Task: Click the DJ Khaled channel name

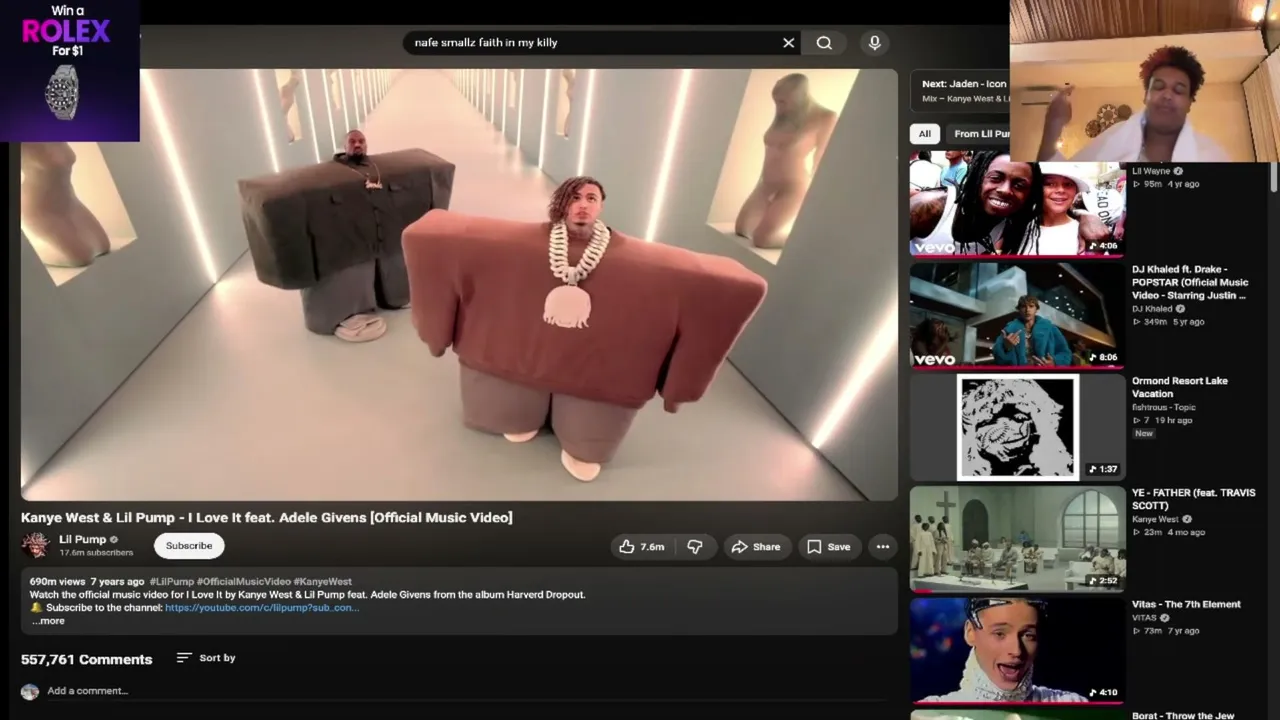Action: 1152,309
